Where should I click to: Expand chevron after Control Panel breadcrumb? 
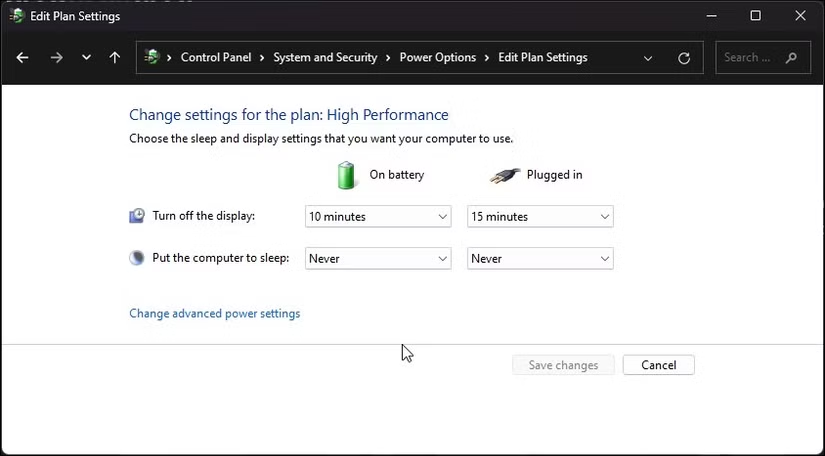tap(261, 57)
